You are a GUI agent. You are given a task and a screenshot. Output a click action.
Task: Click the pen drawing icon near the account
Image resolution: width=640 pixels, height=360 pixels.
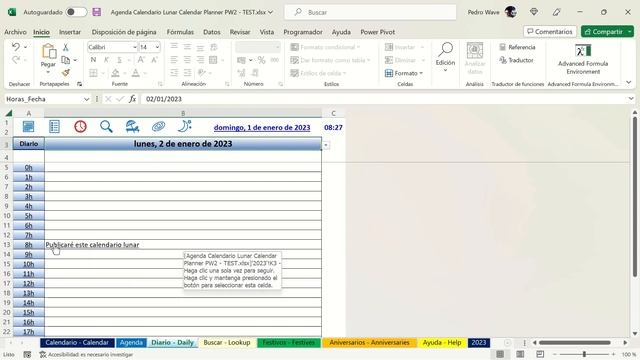click(557, 12)
